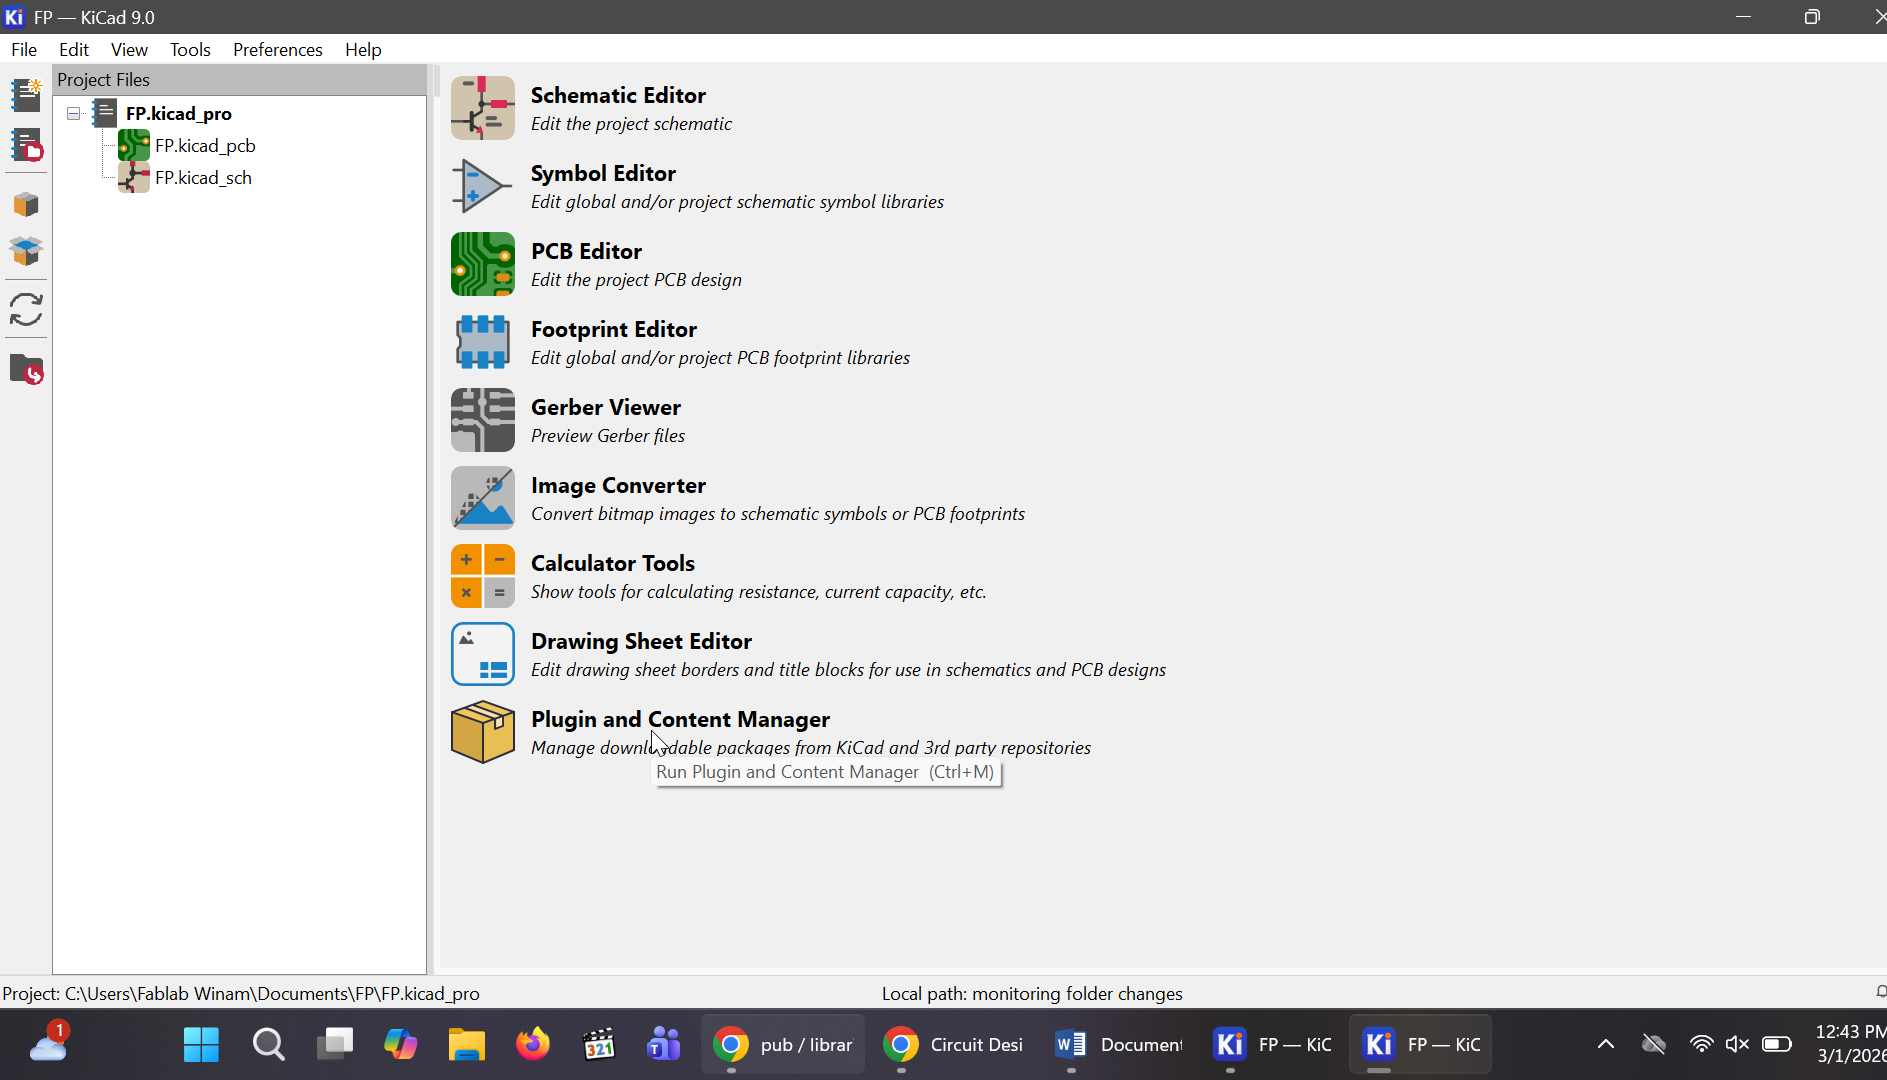1887x1080 pixels.
Task: Launch the Drawing Sheet Editor icon
Action: 482,654
